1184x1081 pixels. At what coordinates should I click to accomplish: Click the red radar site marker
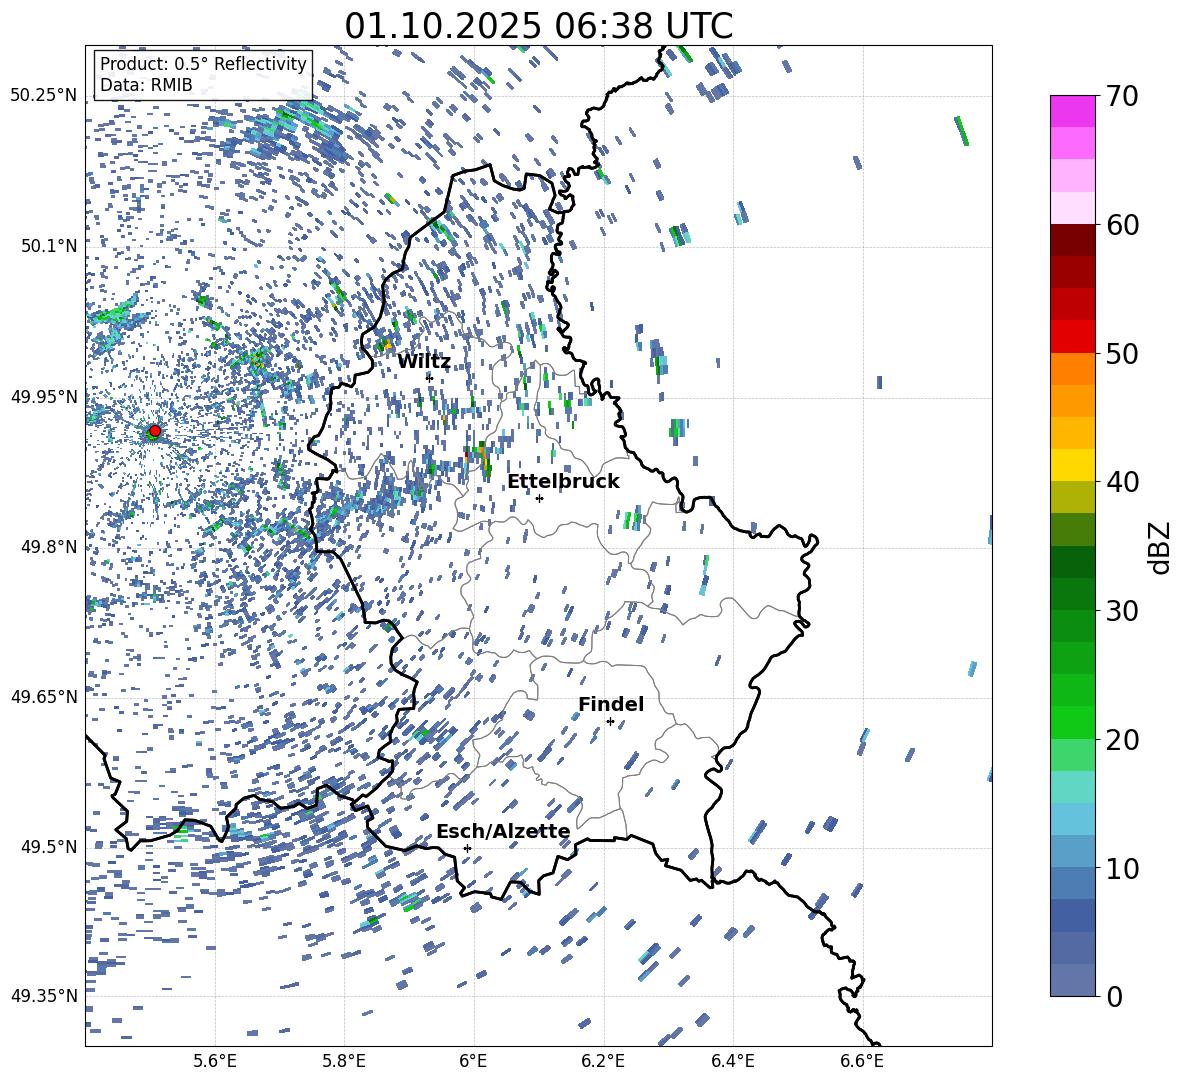[154, 430]
